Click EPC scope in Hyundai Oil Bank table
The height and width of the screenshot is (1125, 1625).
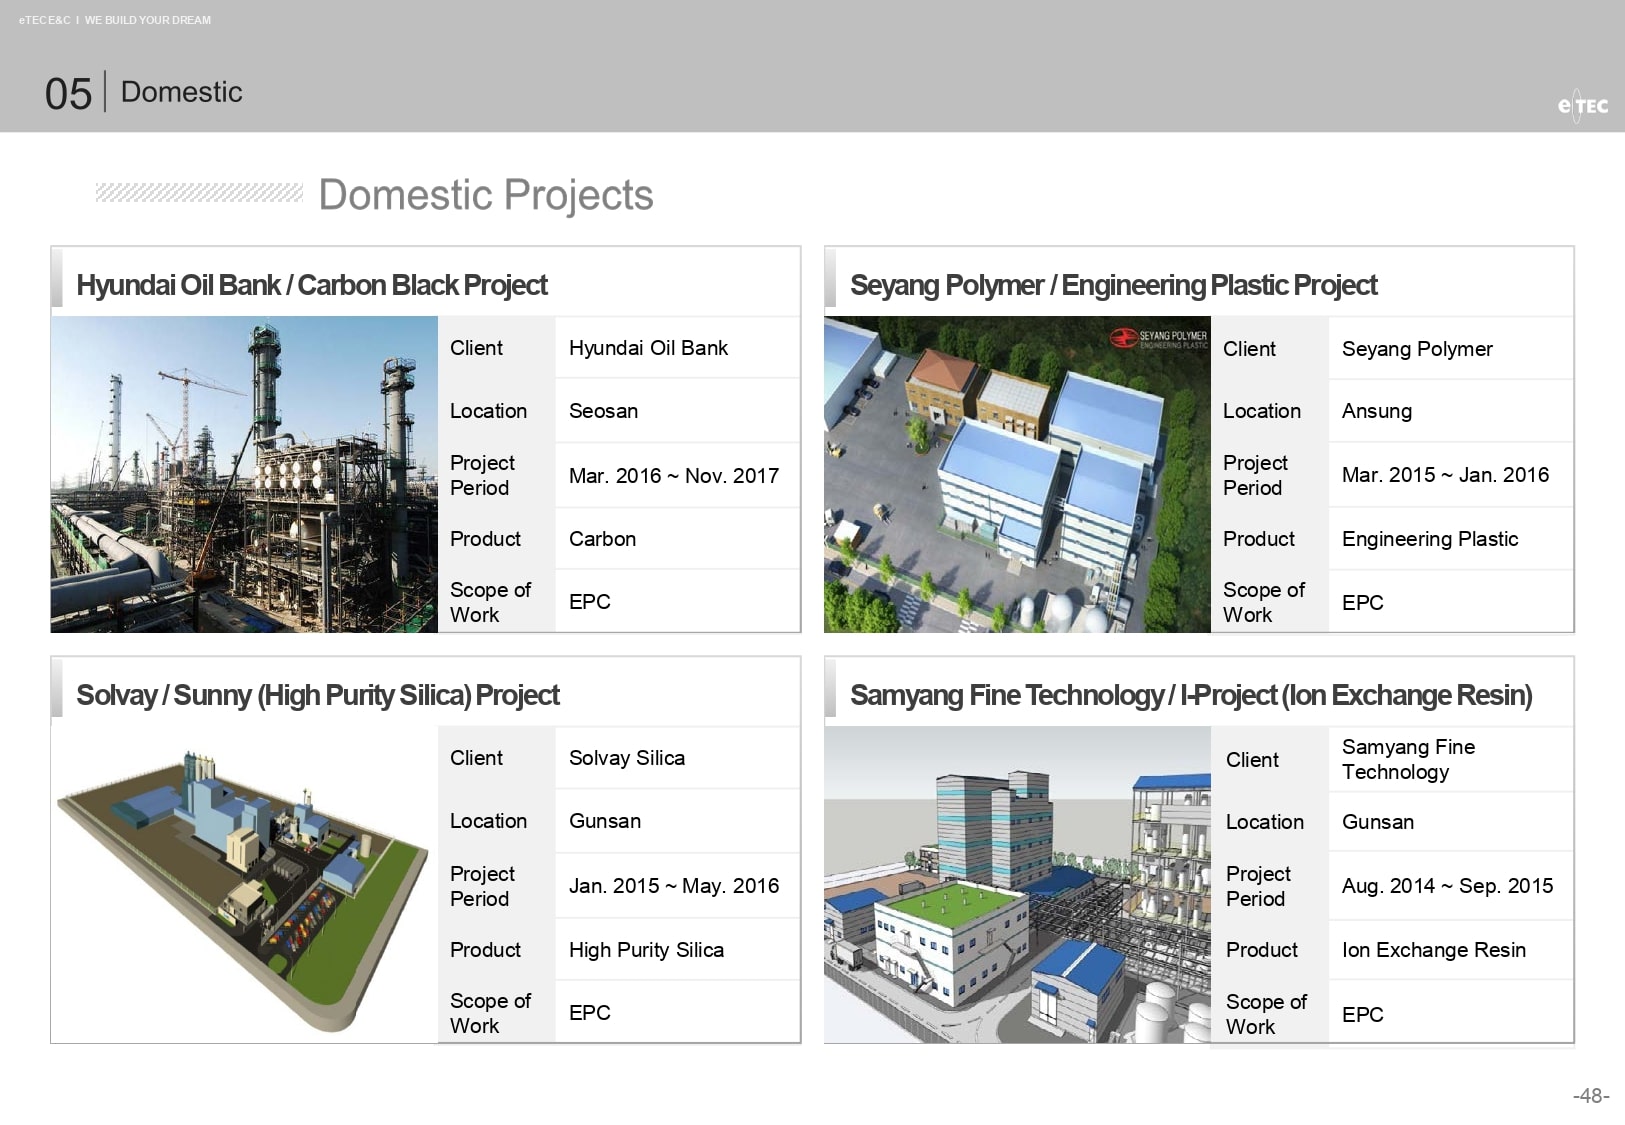589,602
